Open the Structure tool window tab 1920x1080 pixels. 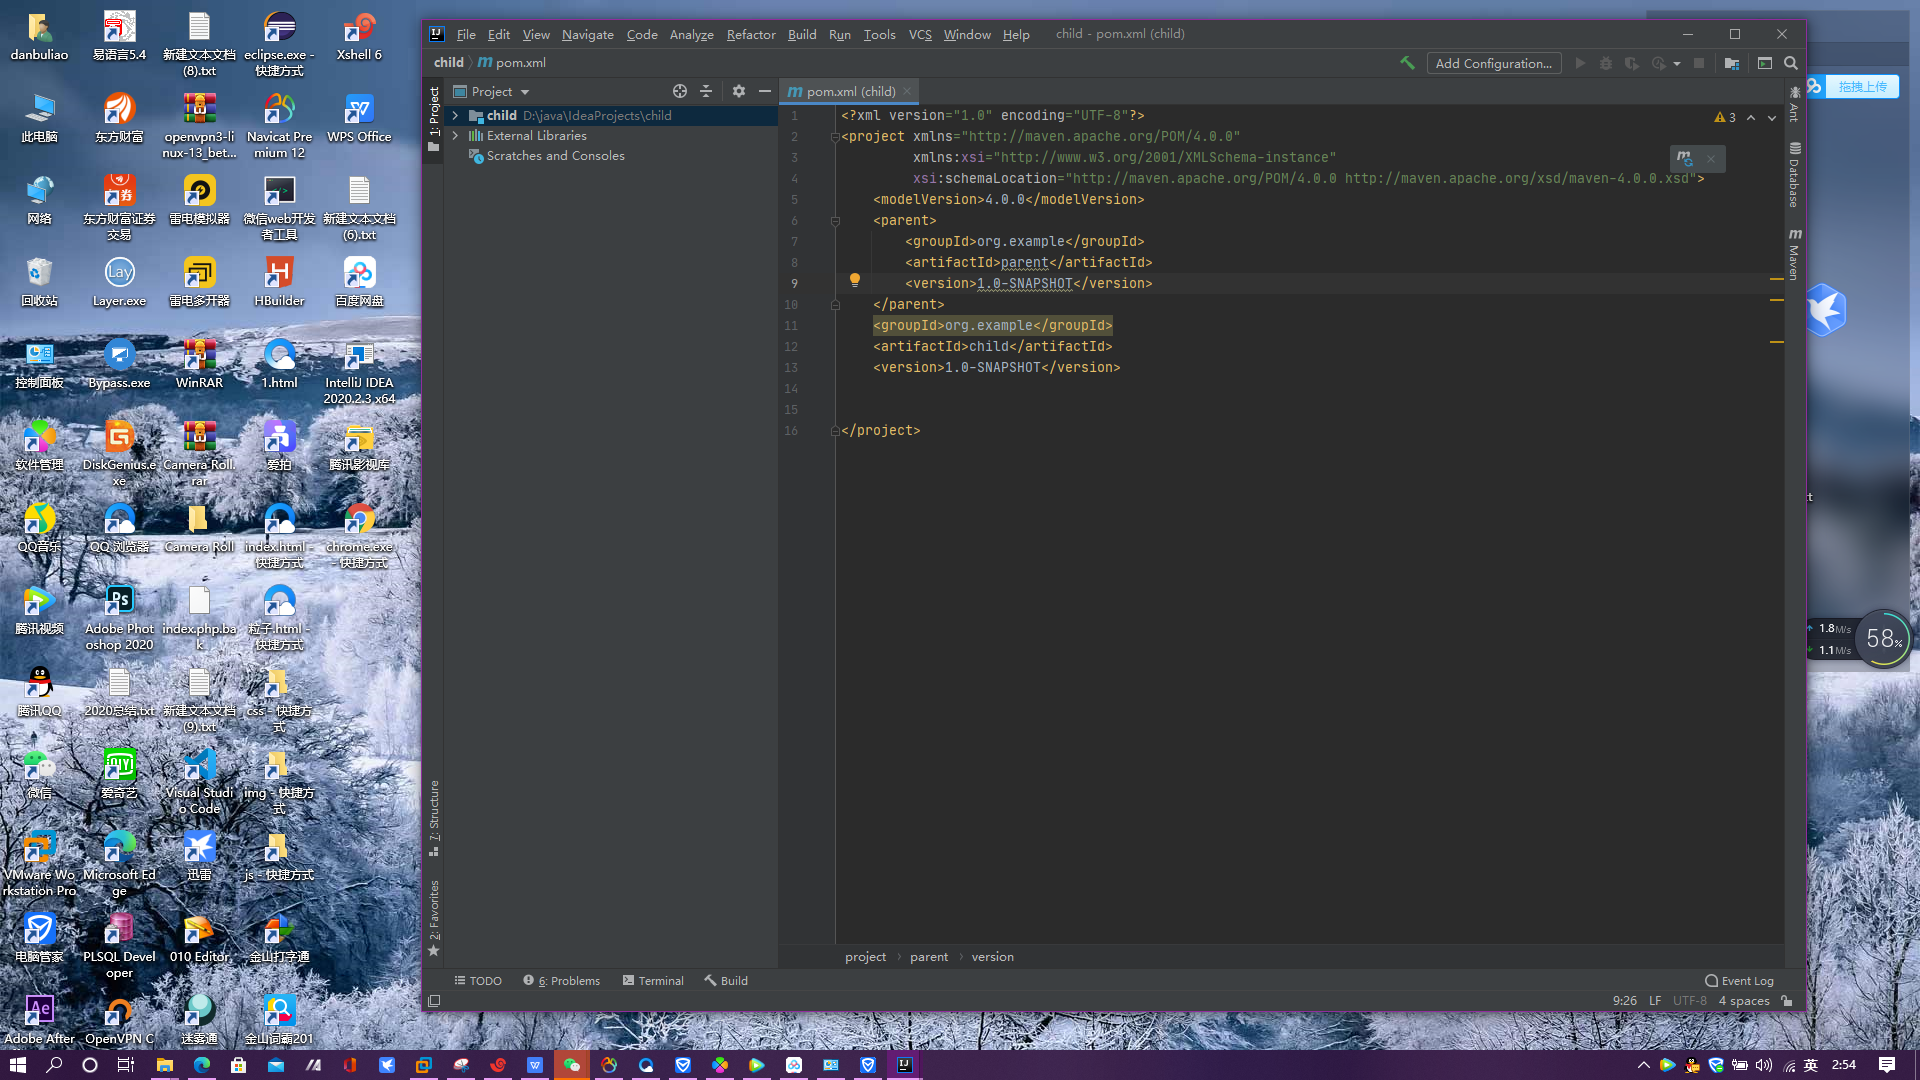tap(434, 818)
